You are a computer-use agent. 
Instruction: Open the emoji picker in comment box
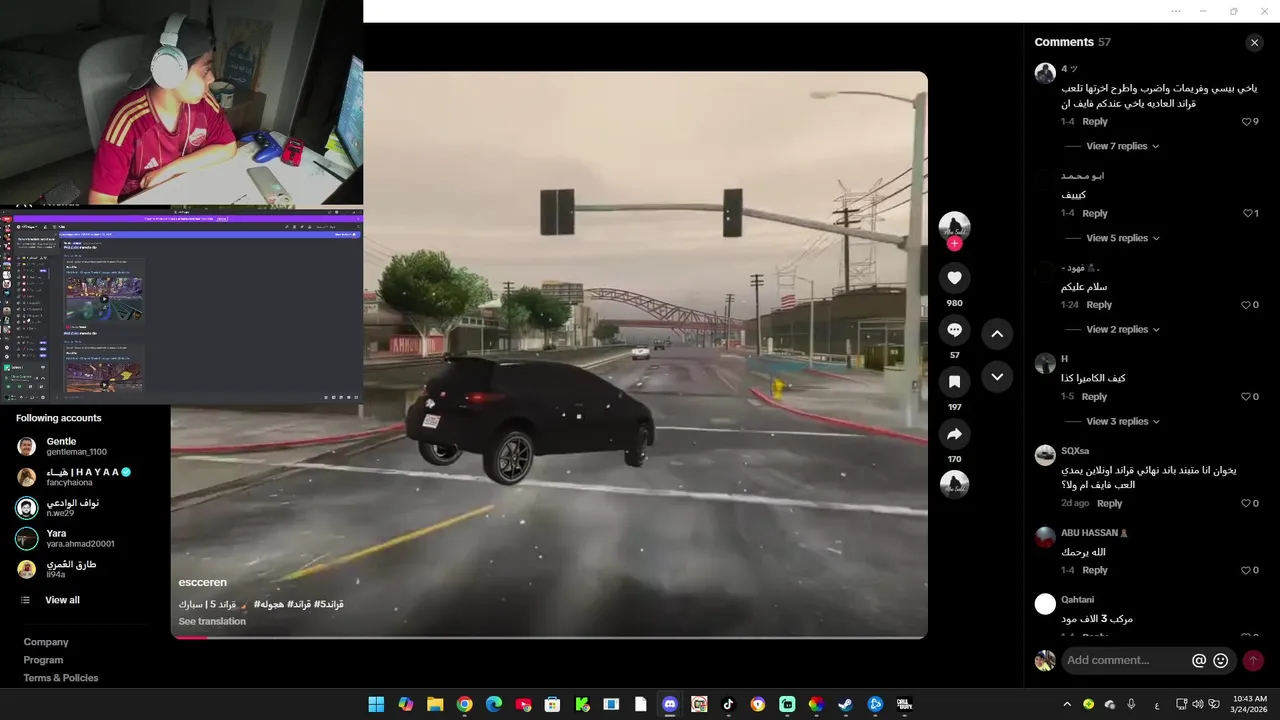1220,660
